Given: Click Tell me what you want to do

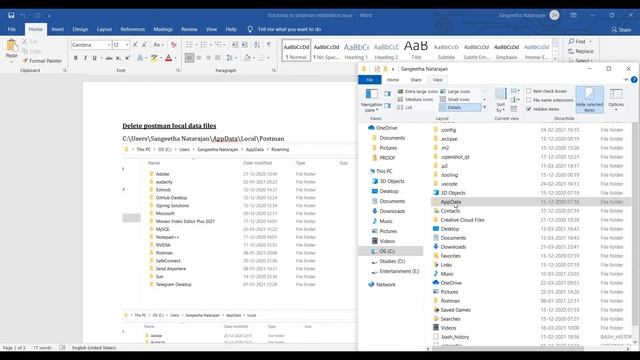Looking at the screenshot, I should click(x=289, y=29).
